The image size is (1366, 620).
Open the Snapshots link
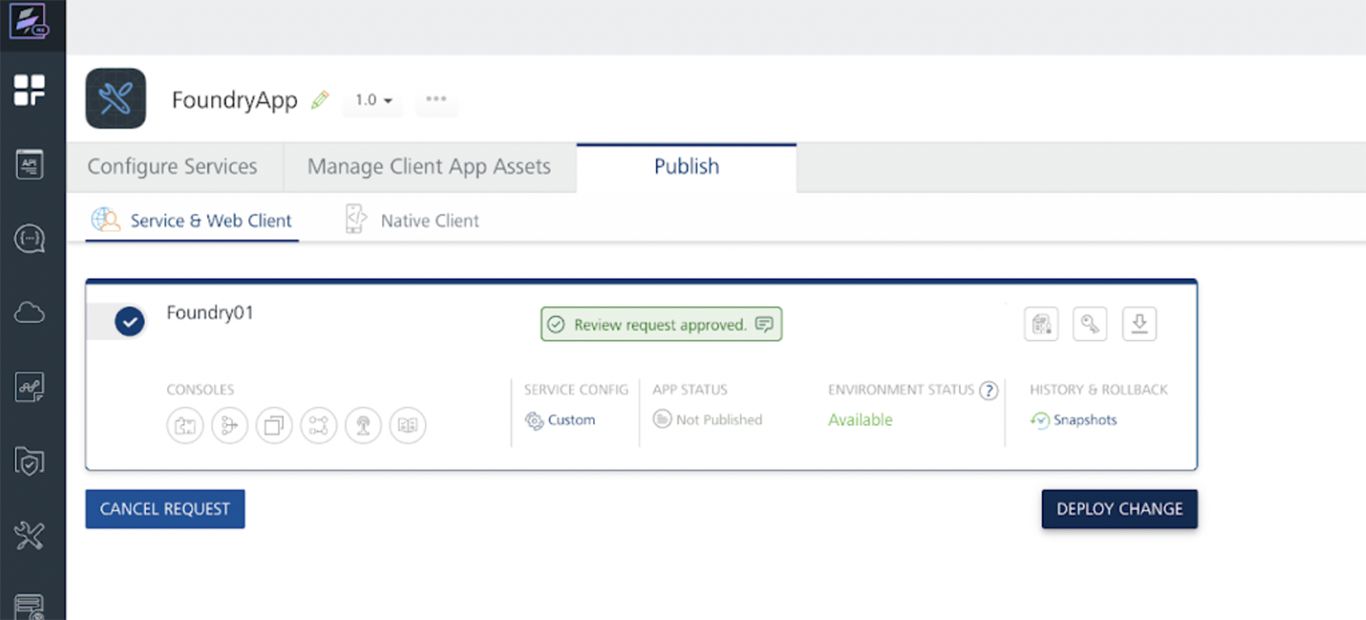point(1084,420)
